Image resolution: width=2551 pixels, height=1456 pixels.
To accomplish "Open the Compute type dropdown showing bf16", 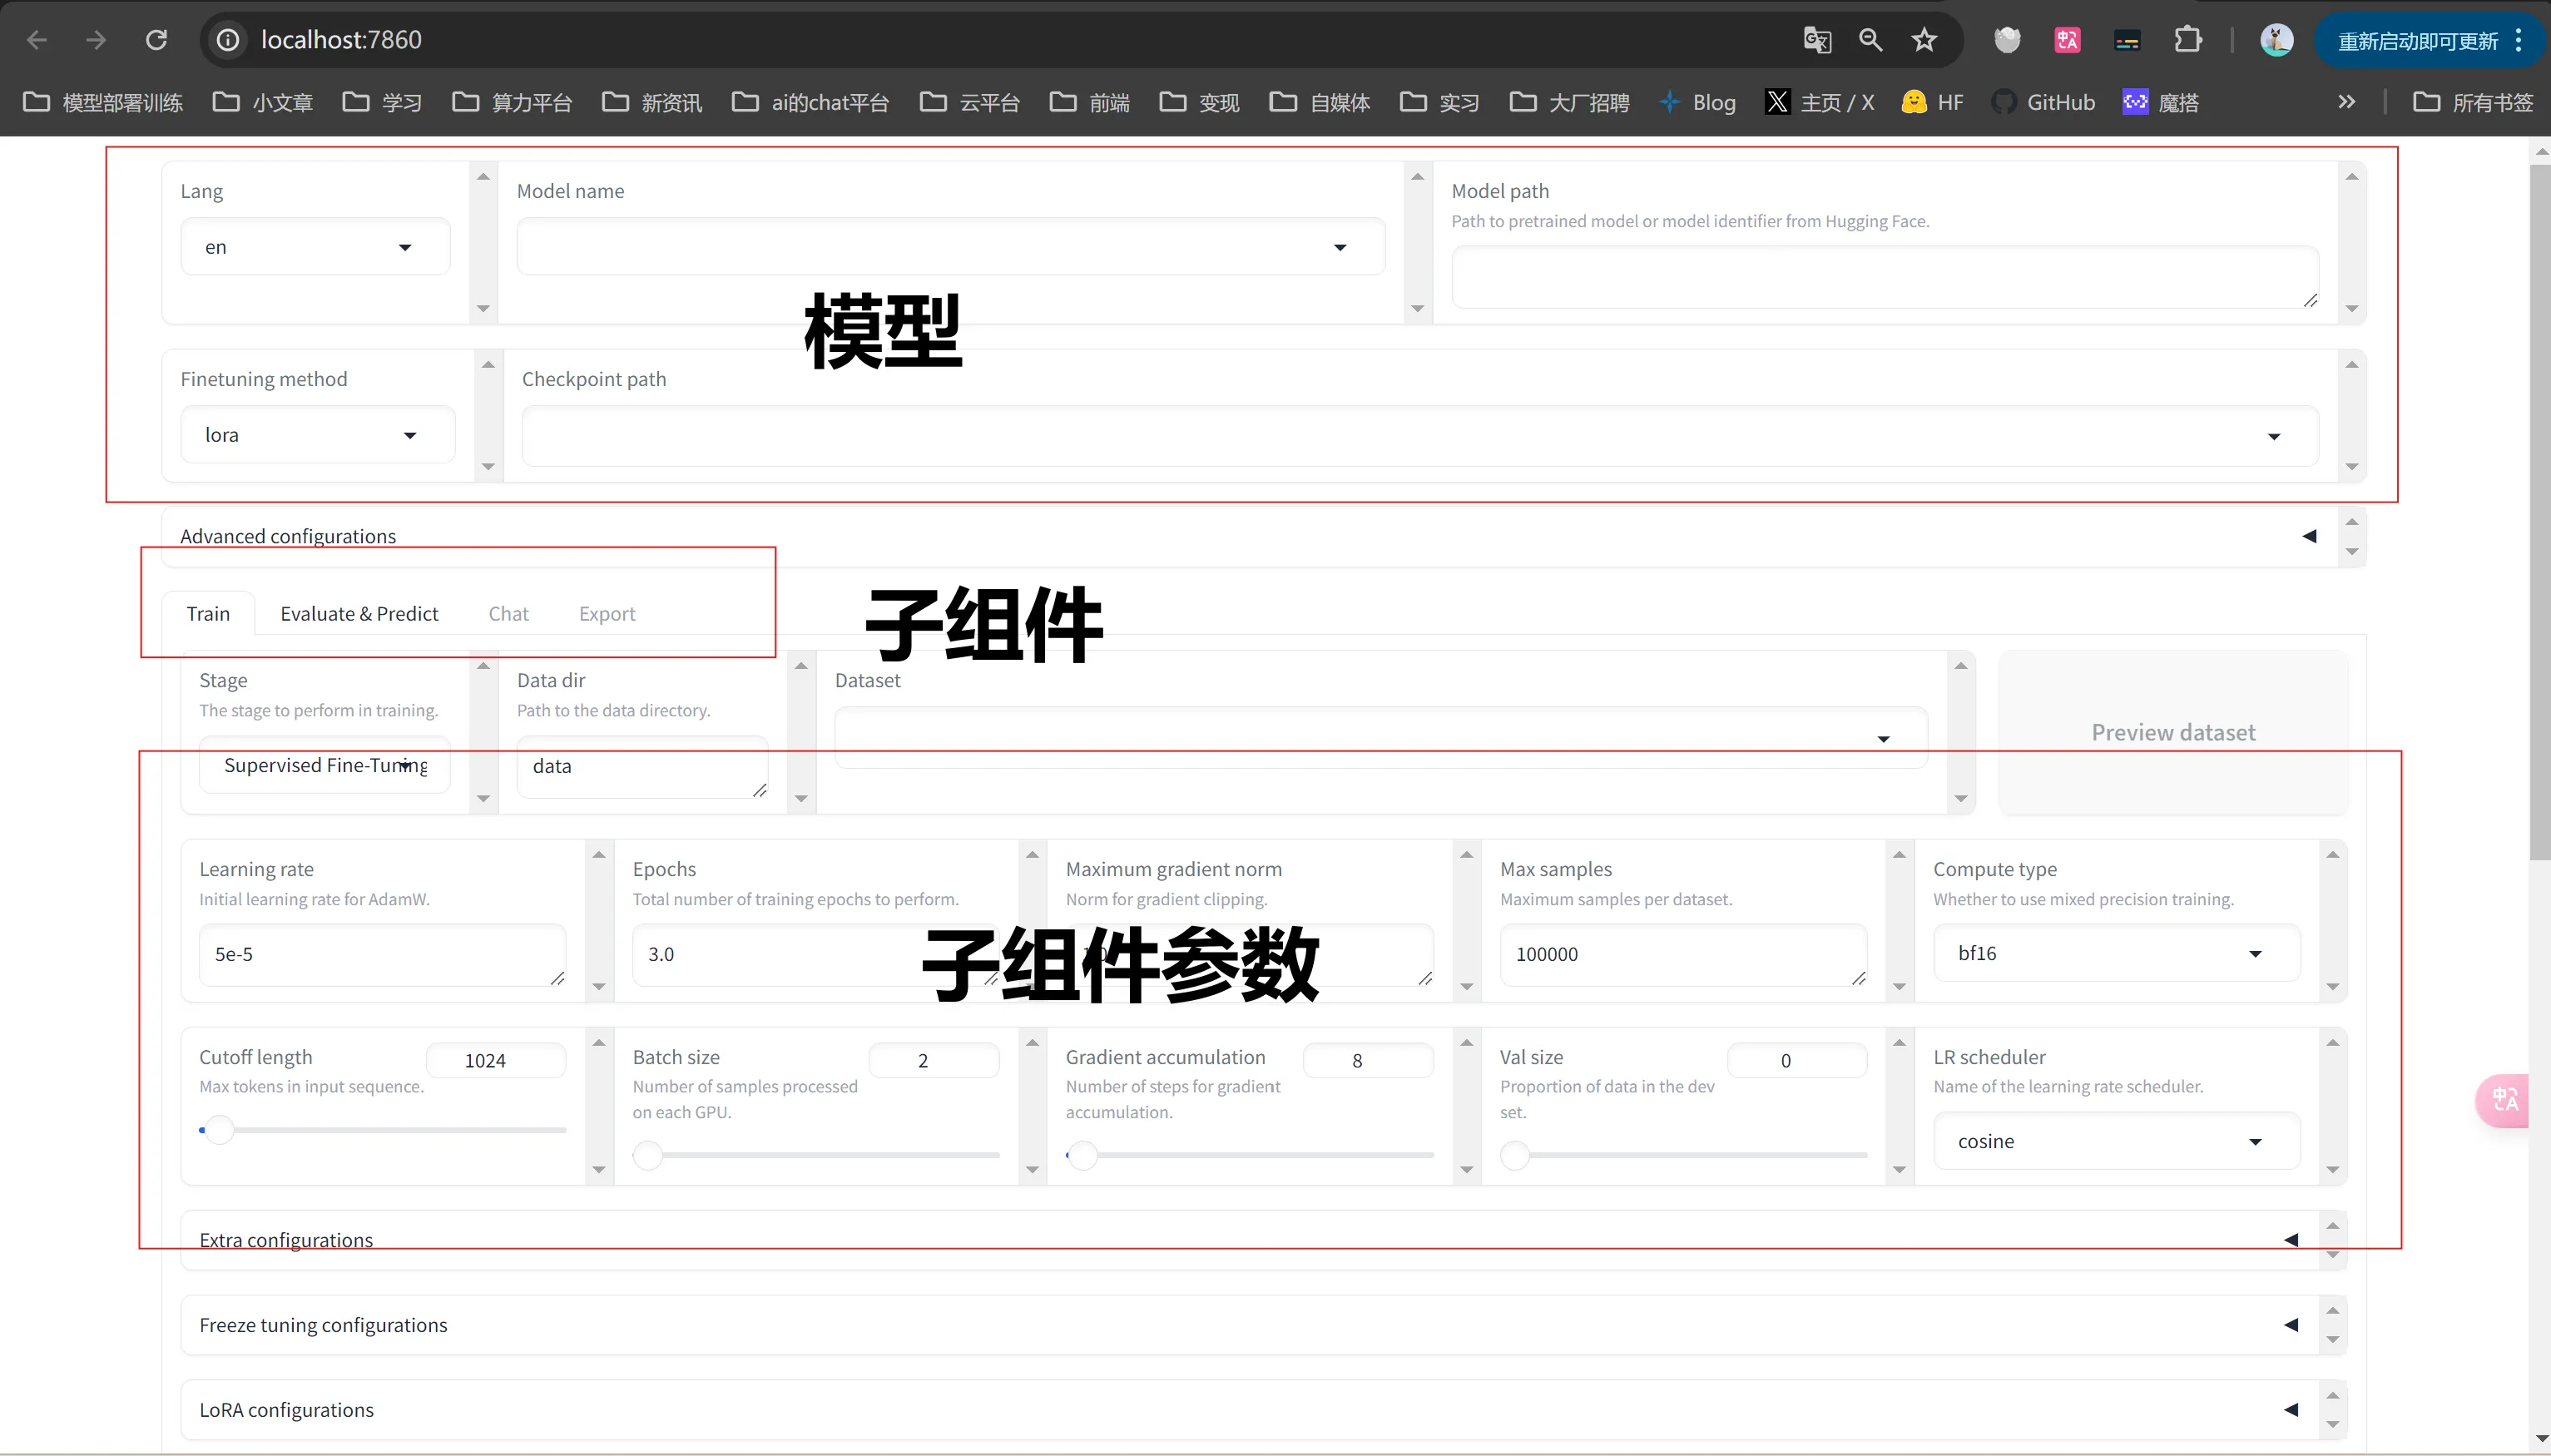I will (x=2116, y=953).
